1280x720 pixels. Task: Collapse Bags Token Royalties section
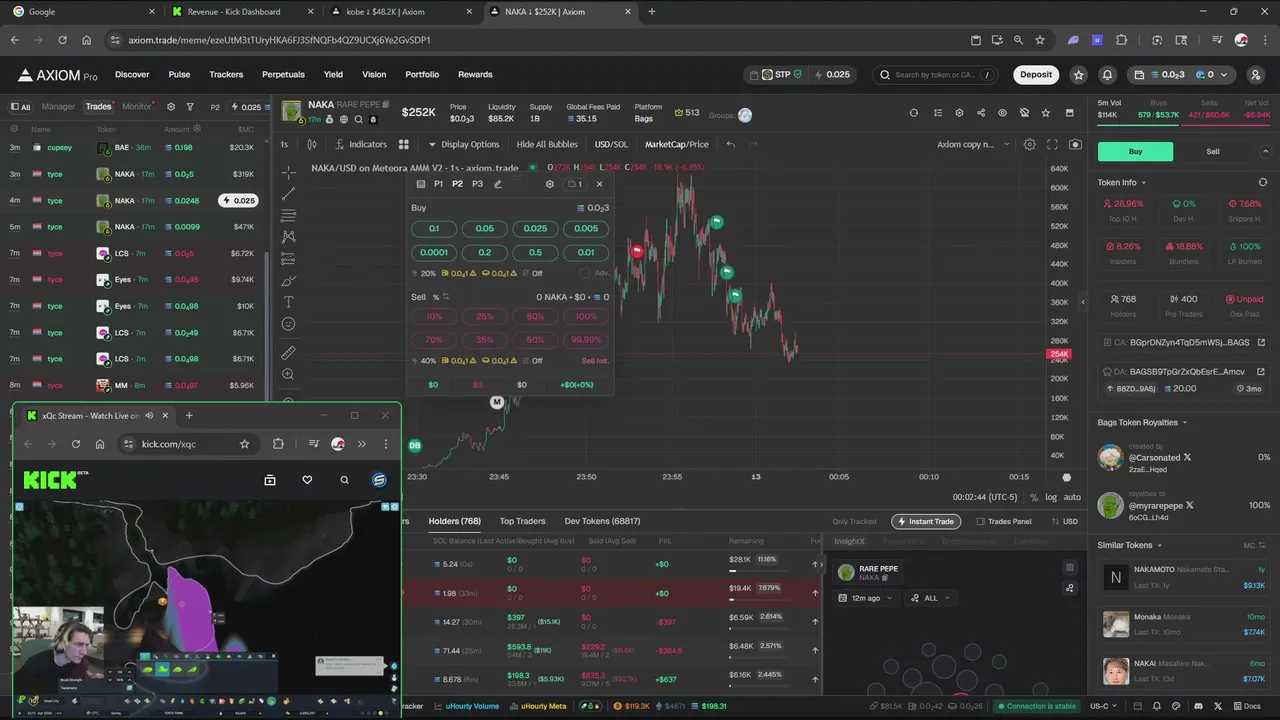1142,422
